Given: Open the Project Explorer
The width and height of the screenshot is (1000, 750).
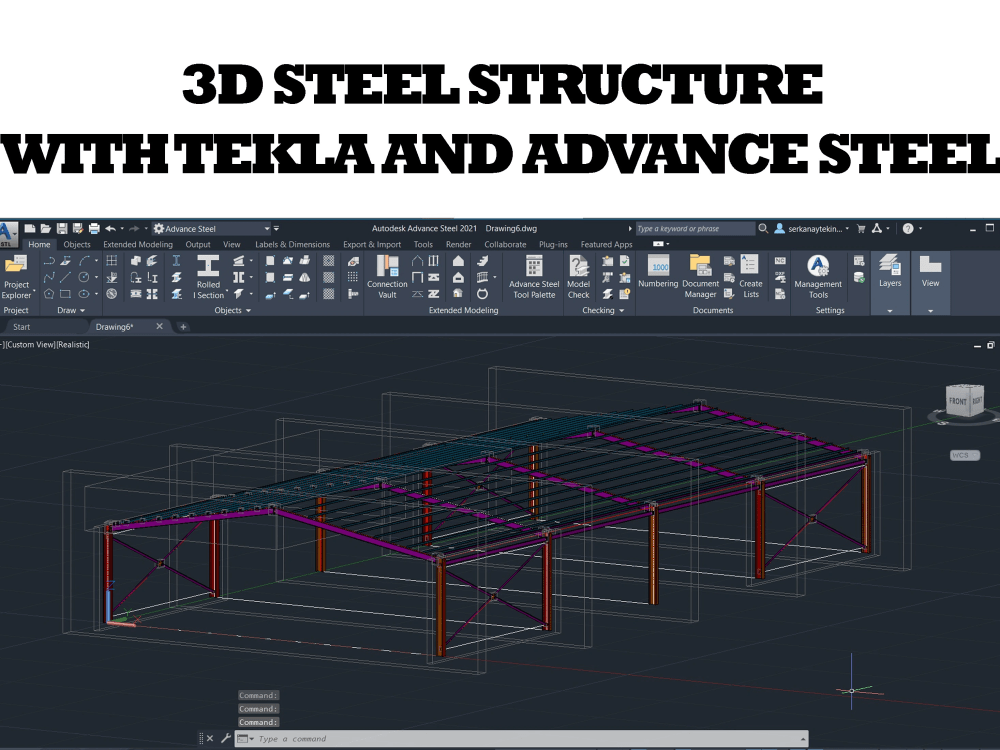Looking at the screenshot, I should pyautogui.click(x=16, y=272).
